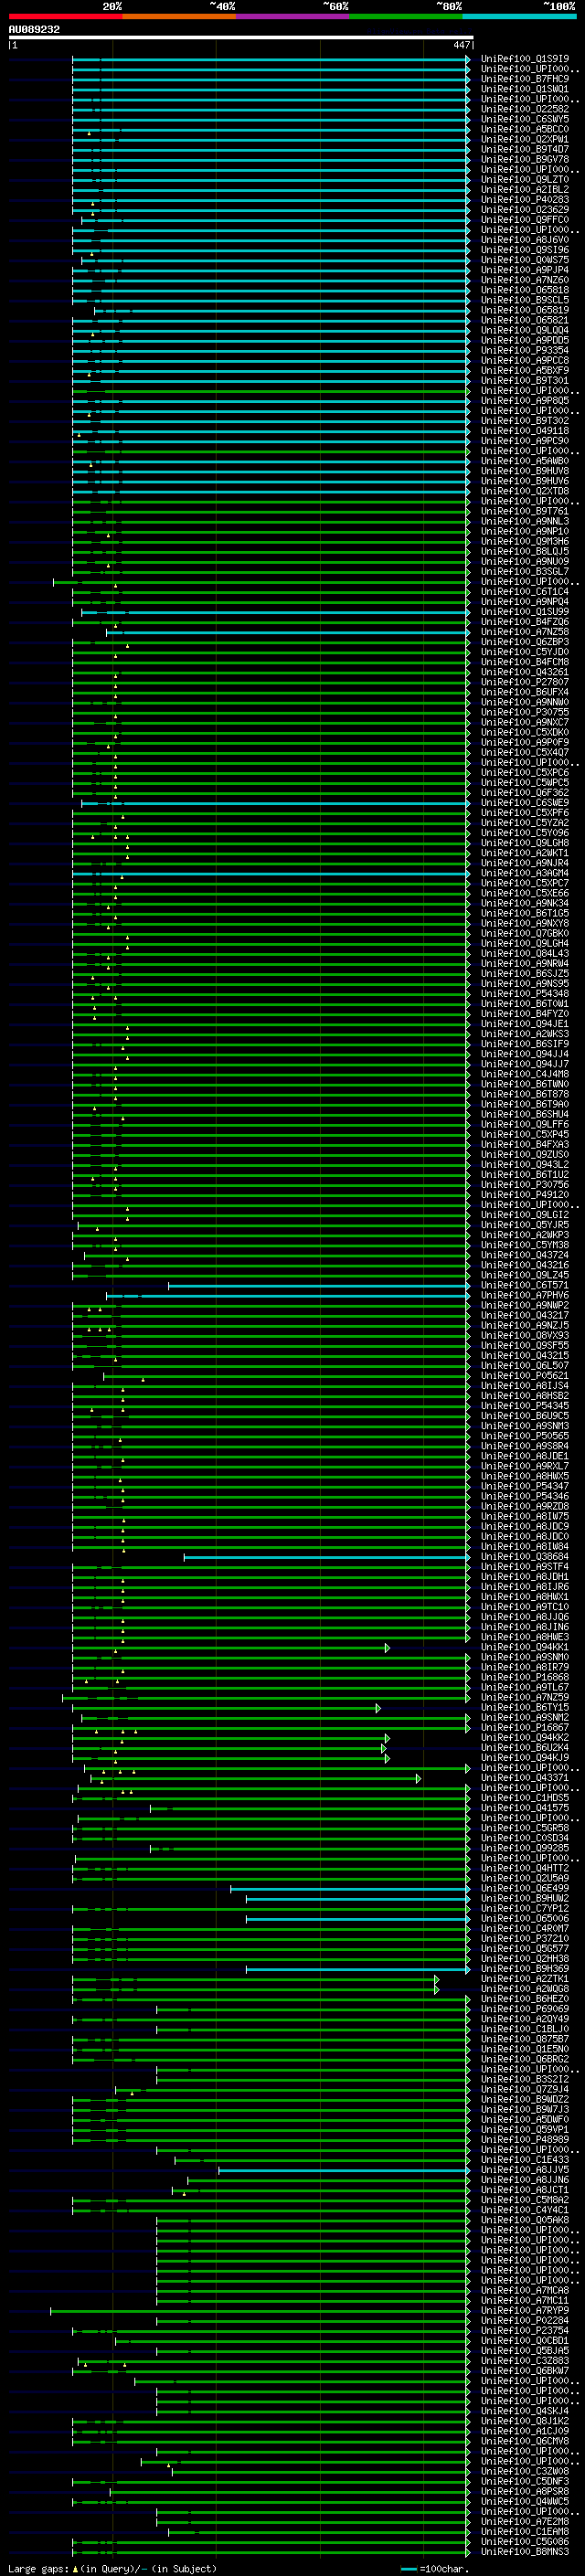The image size is (585, 2576).
Task: Select the hit UniRef100_Q9FFC0
Action: pyautogui.click(x=525, y=220)
